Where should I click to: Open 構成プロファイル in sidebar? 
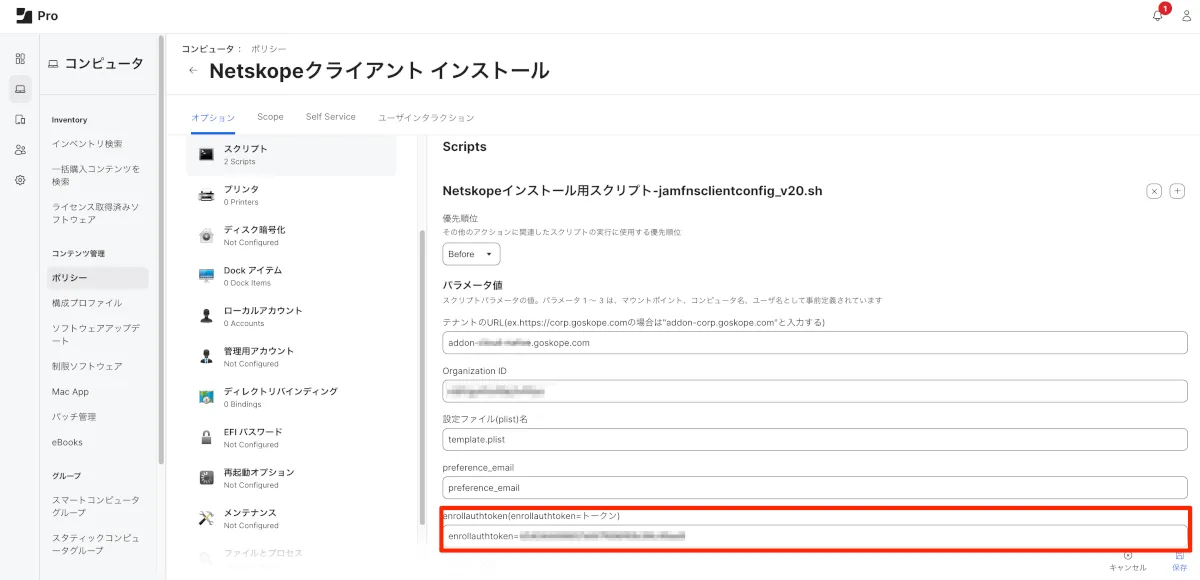pyautogui.click(x=87, y=303)
